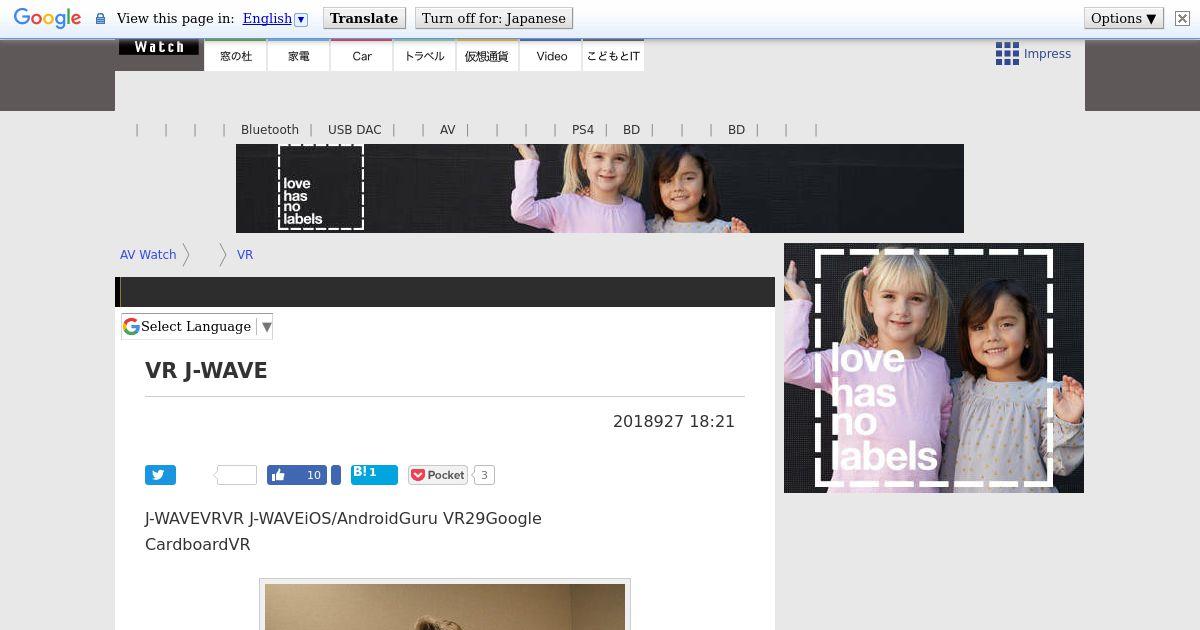This screenshot has height=630, width=1200.
Task: Click the wide love has no labels banner ad
Action: coord(600,188)
